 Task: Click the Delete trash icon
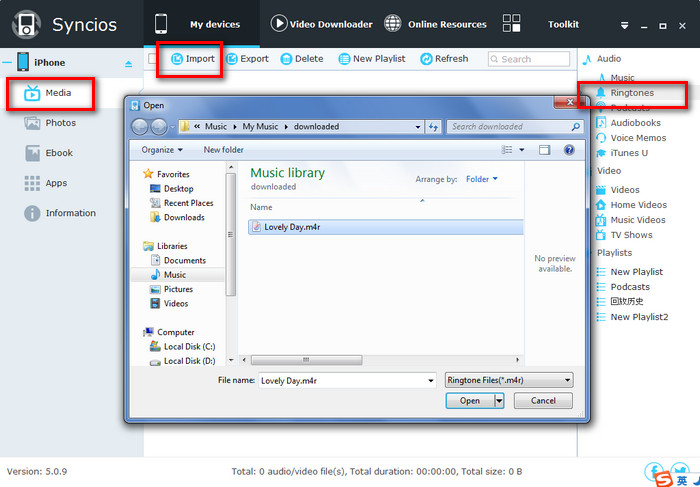click(x=286, y=59)
